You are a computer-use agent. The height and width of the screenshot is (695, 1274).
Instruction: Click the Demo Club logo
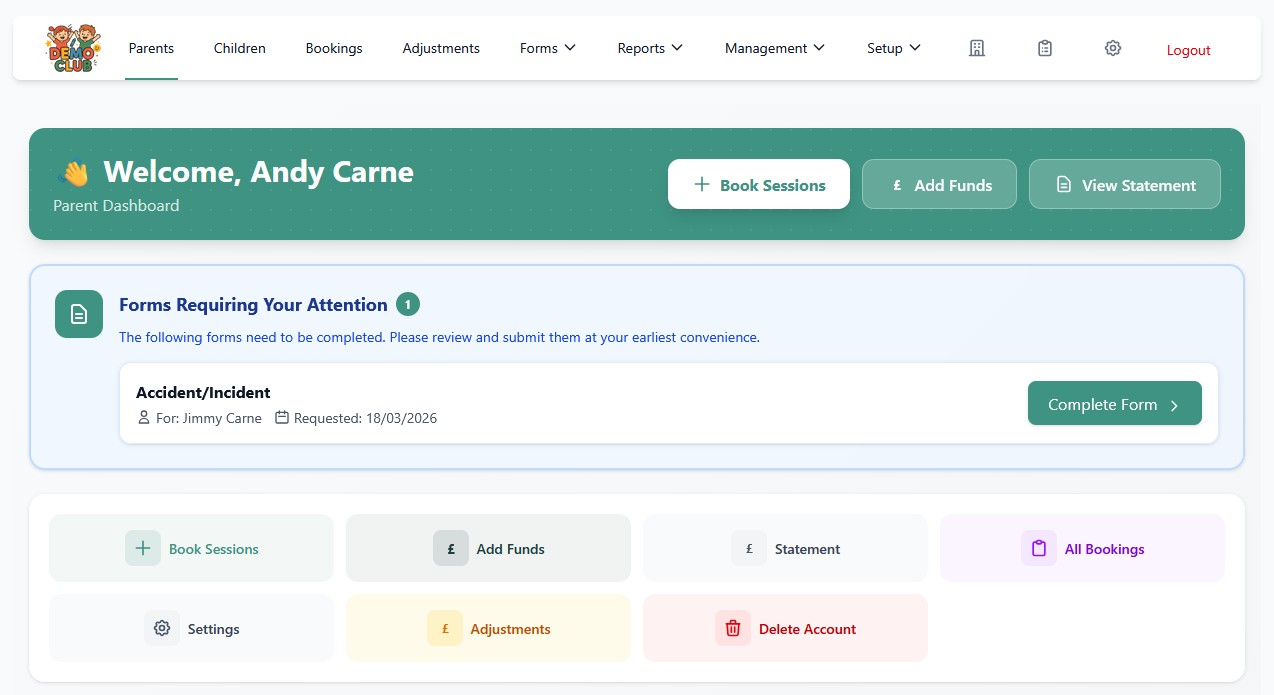(71, 48)
